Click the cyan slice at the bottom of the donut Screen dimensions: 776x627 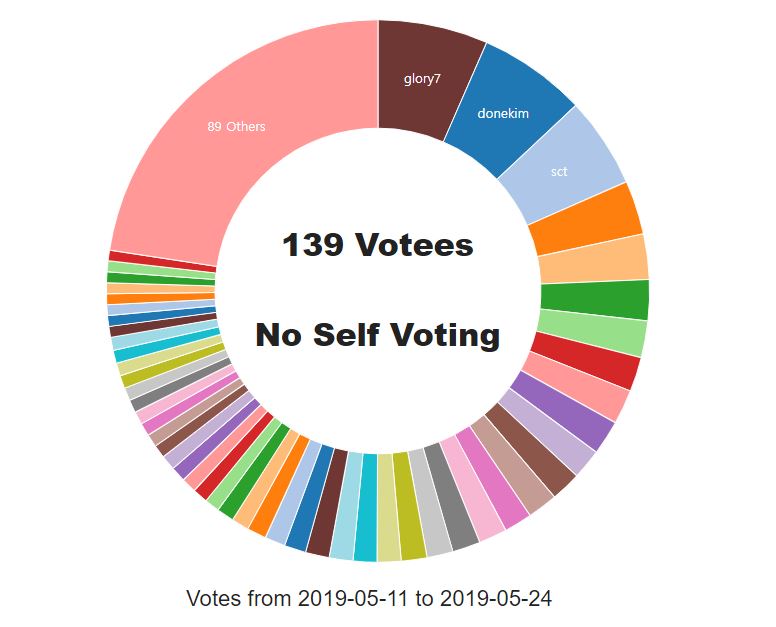tap(366, 508)
